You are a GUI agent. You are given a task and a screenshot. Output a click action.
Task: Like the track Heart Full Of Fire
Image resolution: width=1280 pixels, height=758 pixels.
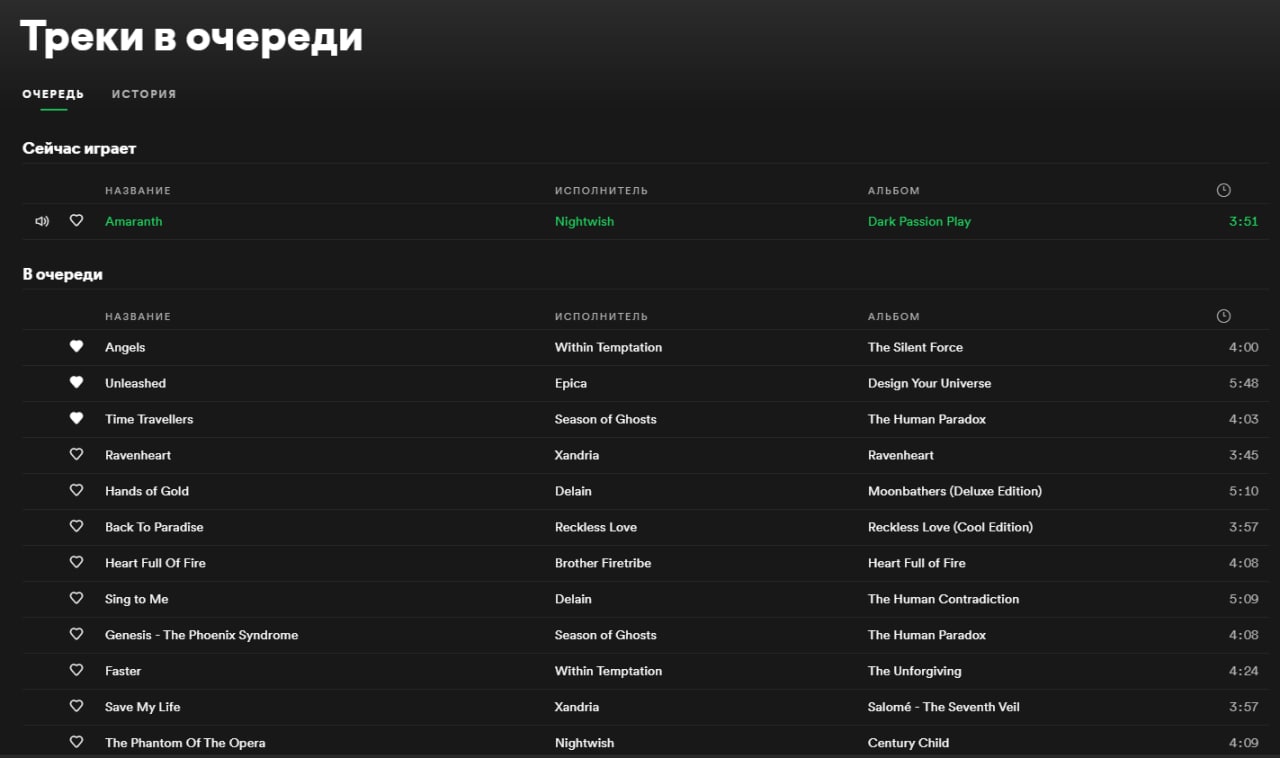(x=76, y=563)
